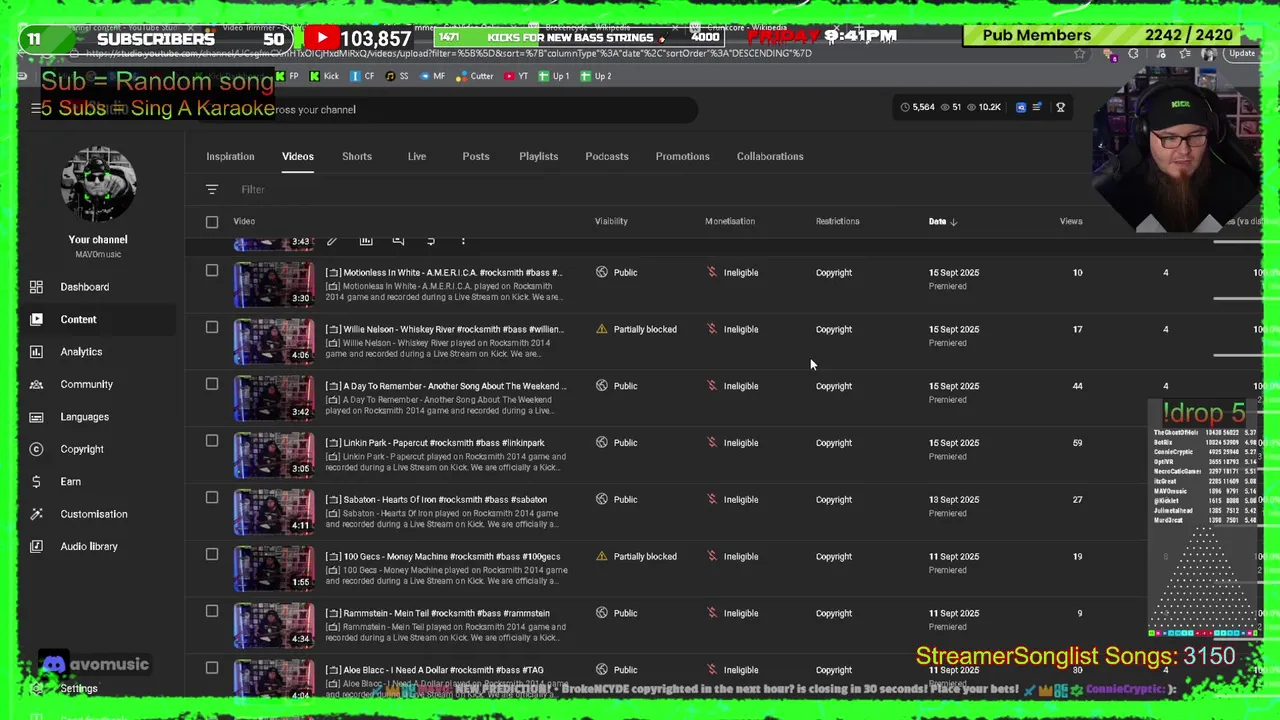Switch to the Inspiration tab

[230, 156]
